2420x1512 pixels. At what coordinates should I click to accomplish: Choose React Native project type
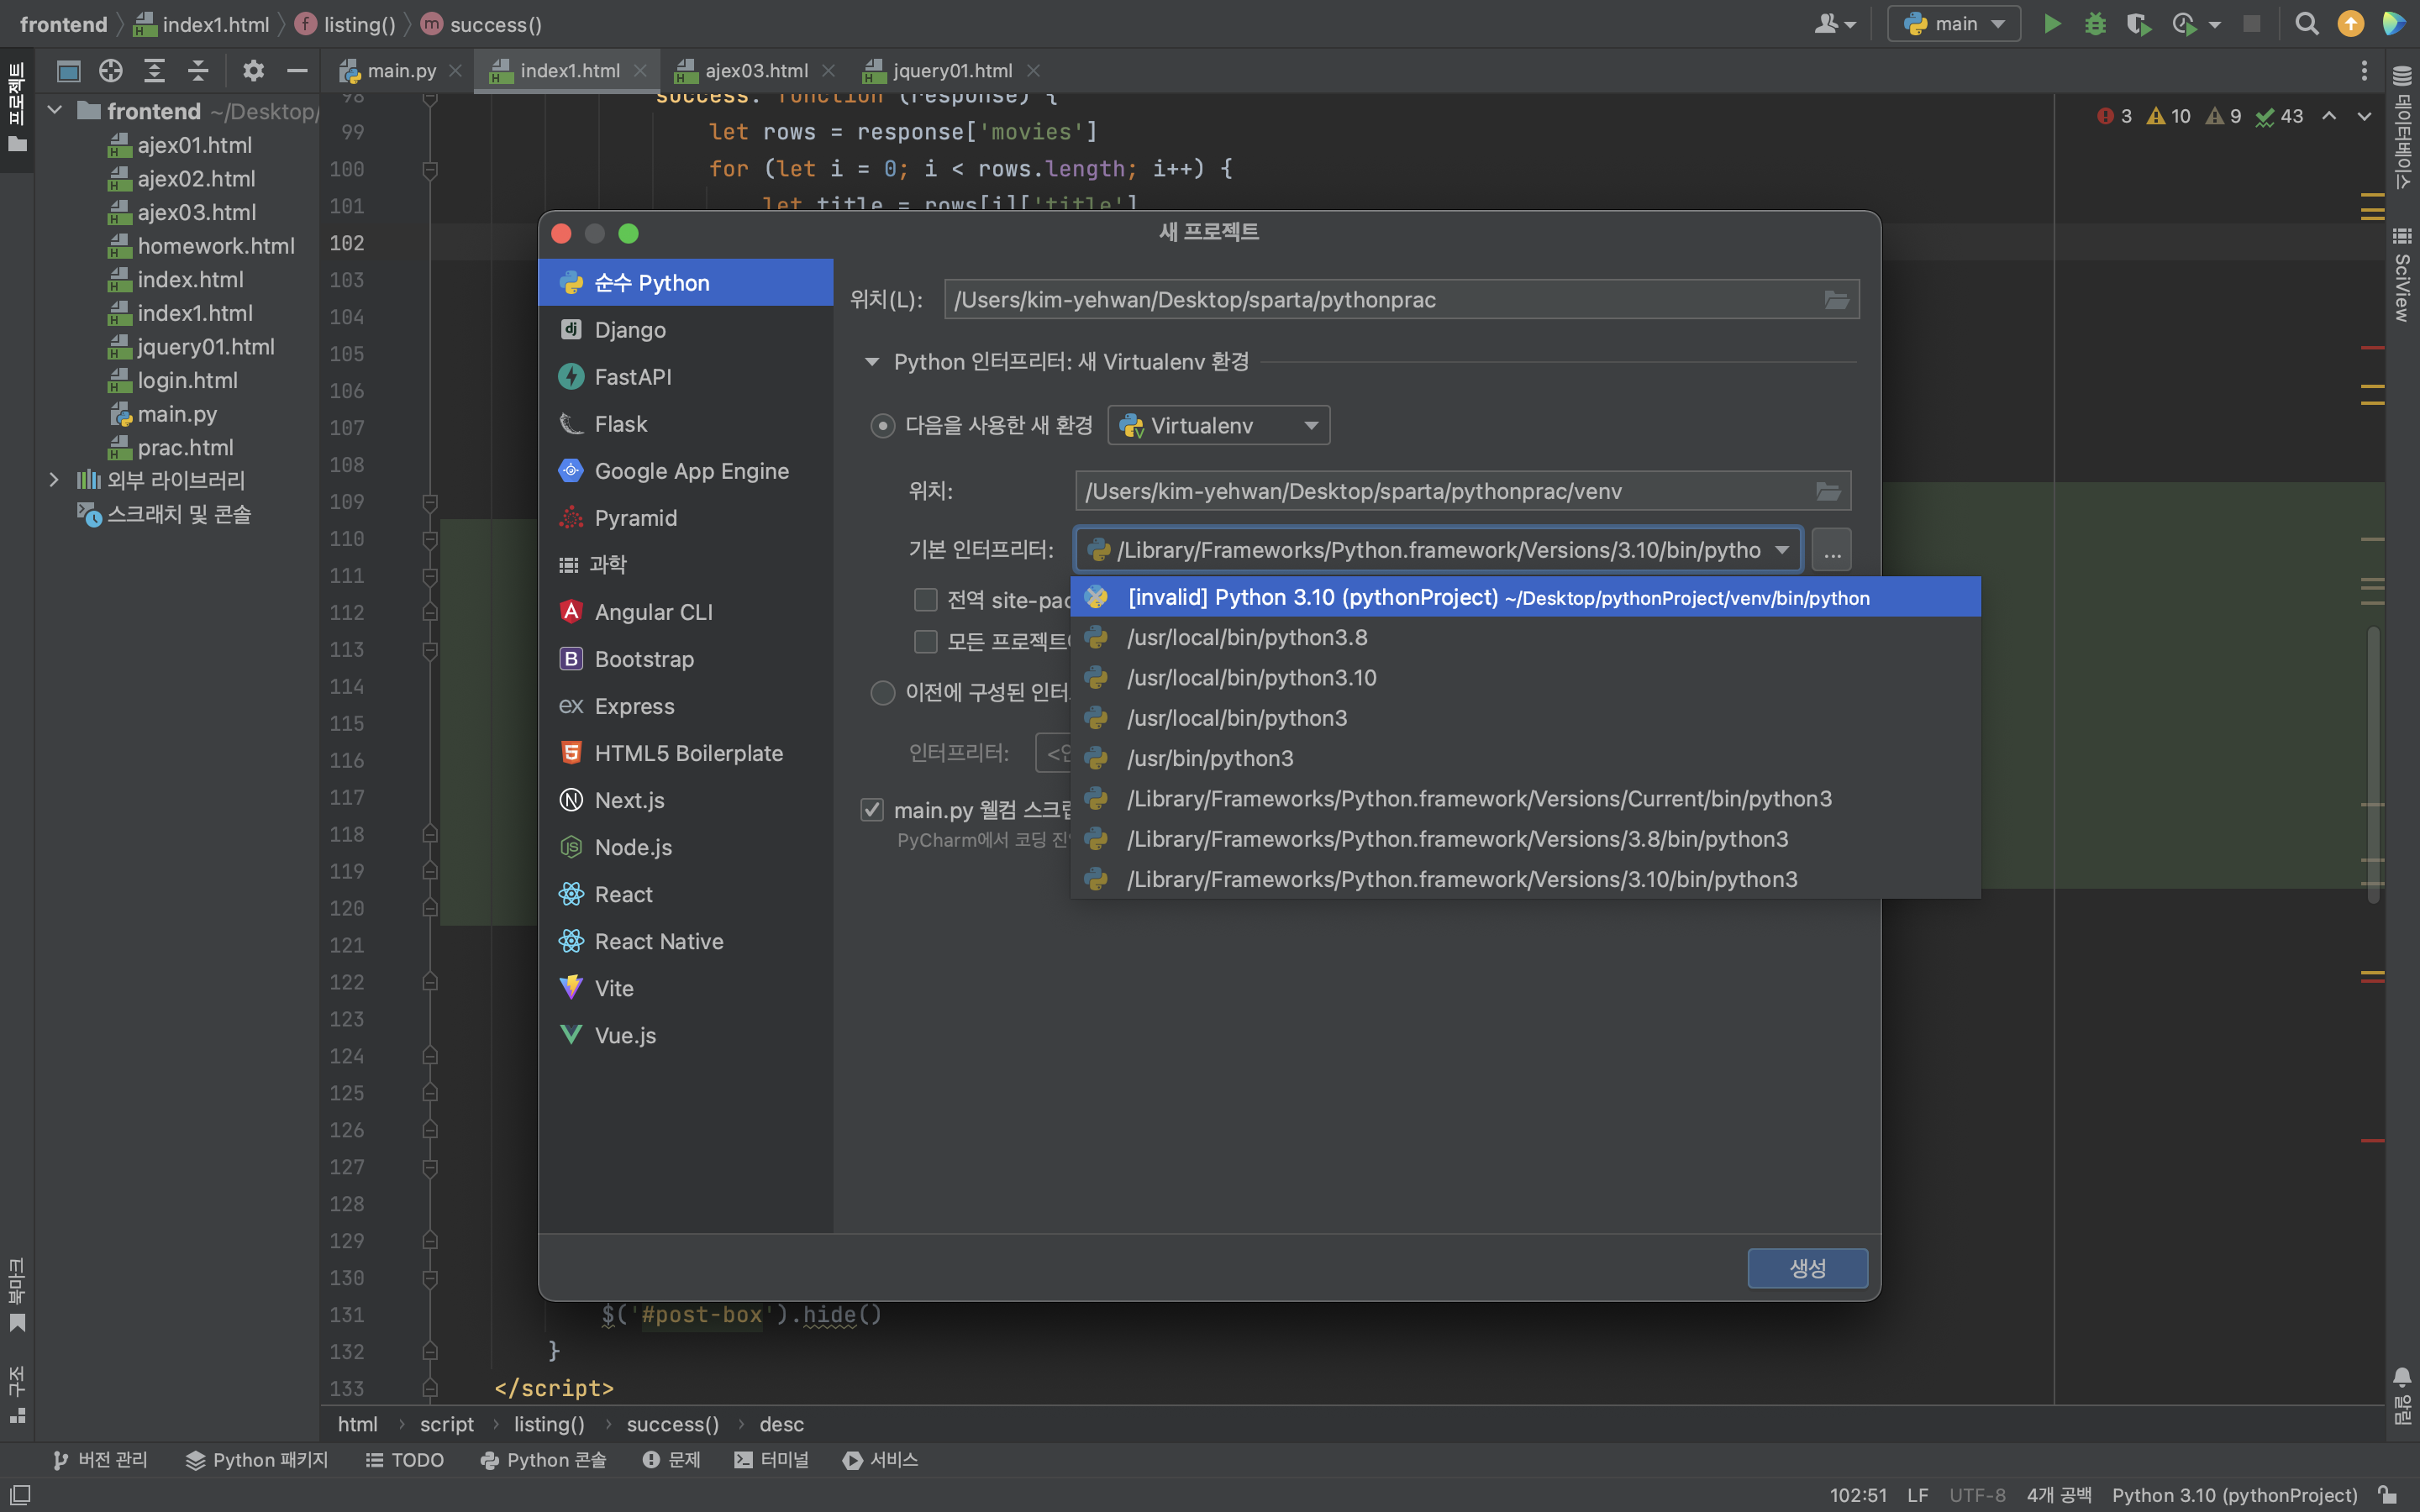click(686, 941)
